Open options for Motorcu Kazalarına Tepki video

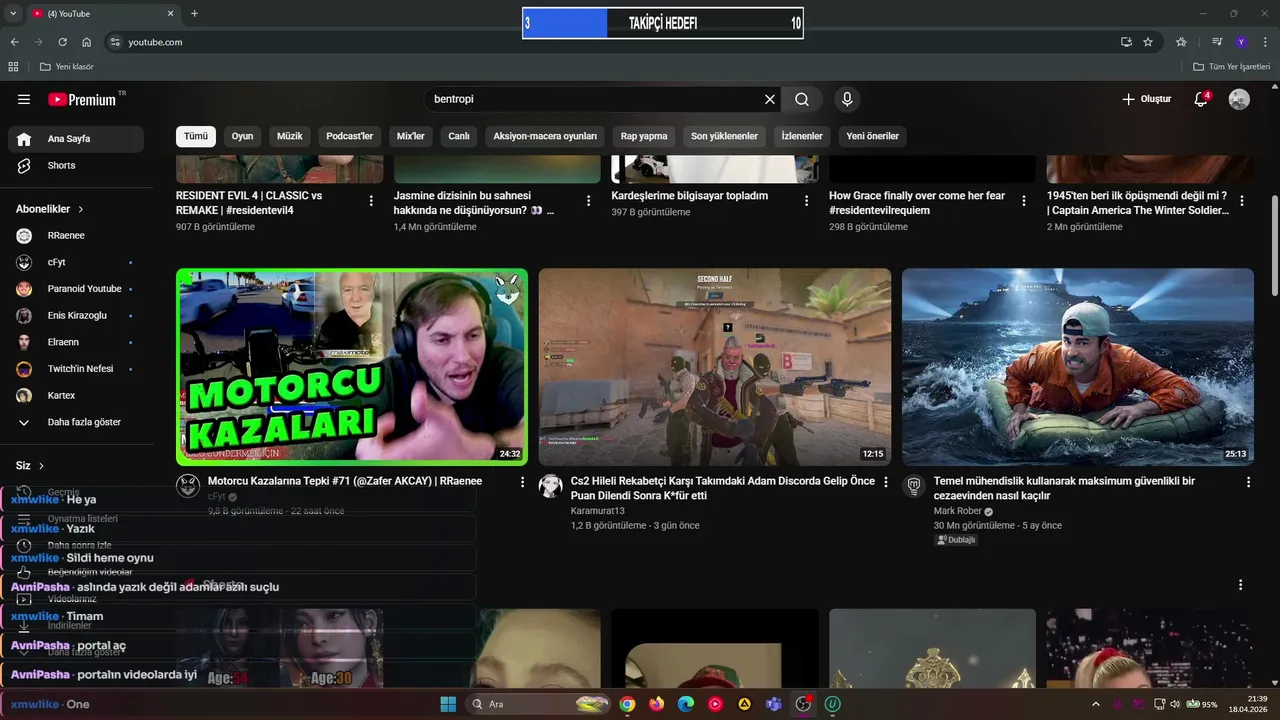[x=522, y=482]
